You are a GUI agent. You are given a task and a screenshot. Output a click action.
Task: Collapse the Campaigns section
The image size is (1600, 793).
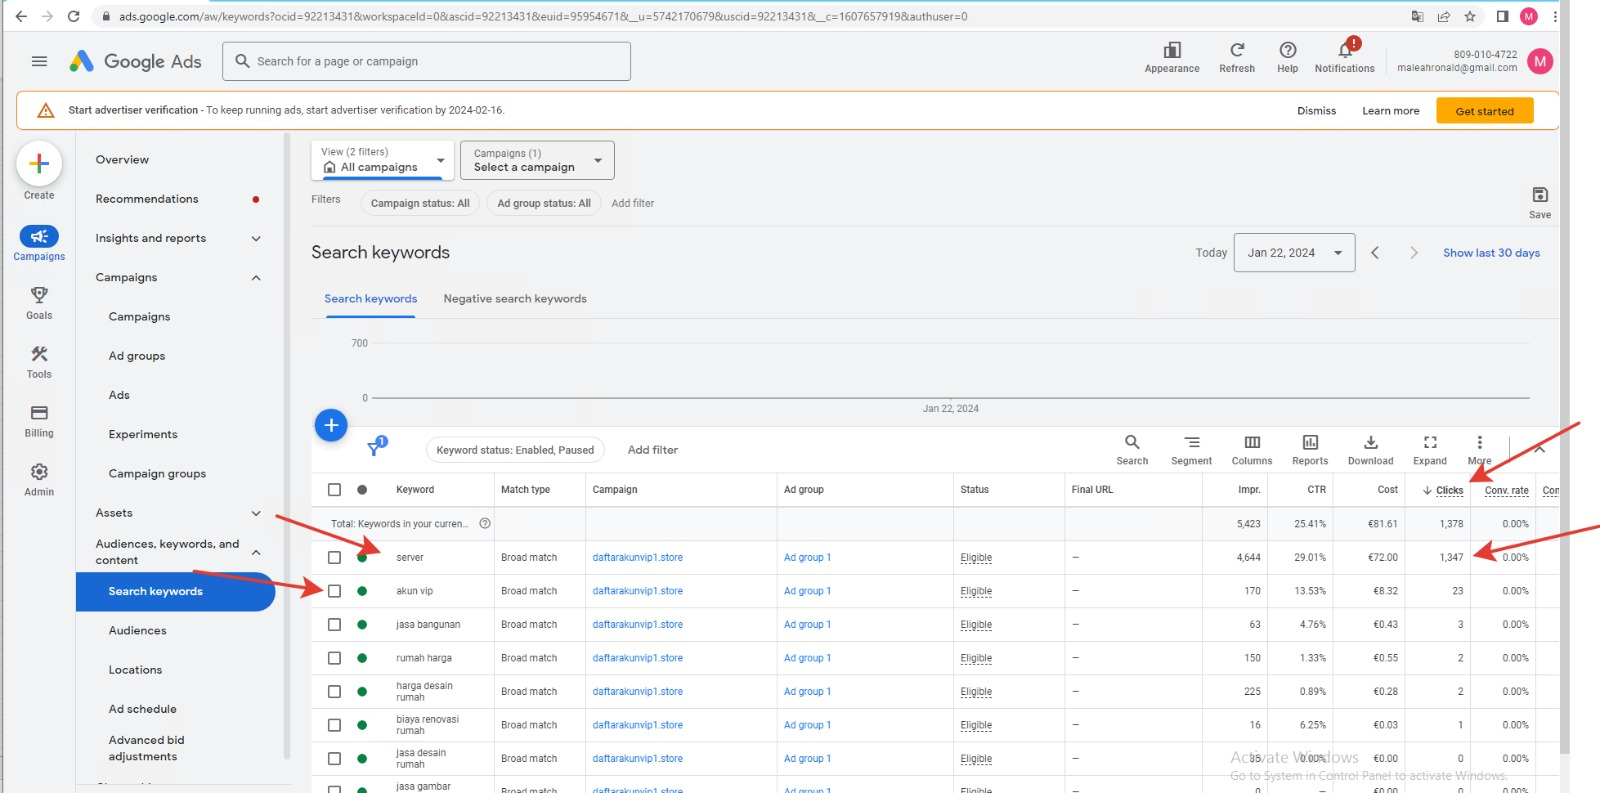pos(256,278)
